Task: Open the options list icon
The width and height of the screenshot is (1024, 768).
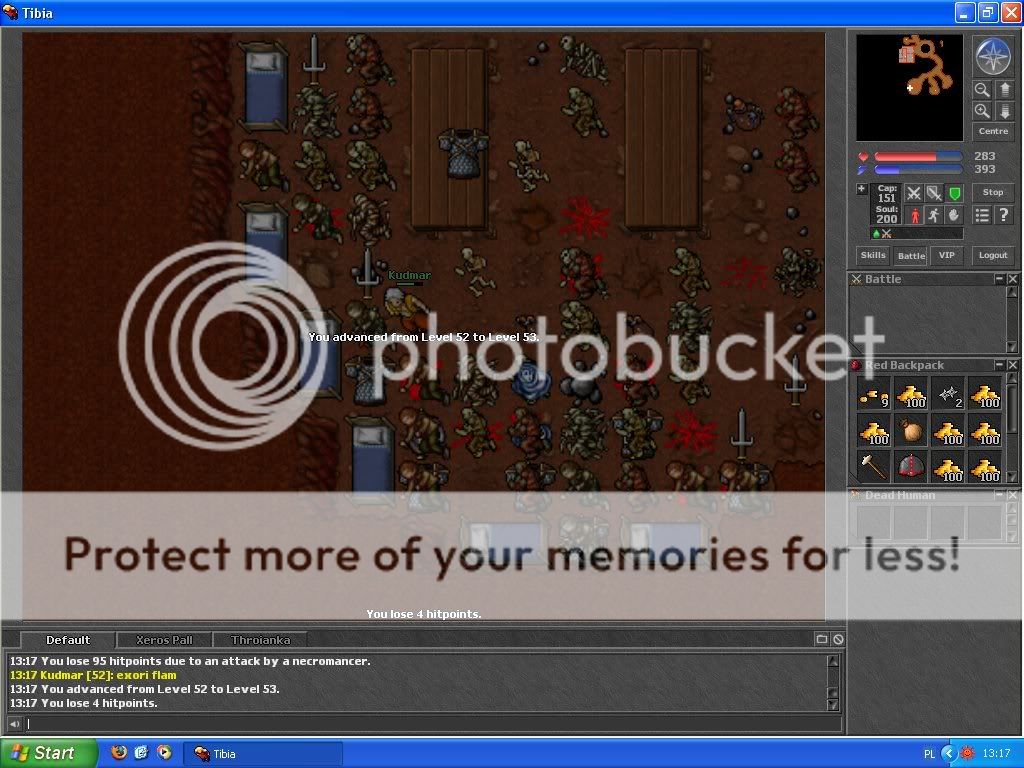Action: point(982,215)
